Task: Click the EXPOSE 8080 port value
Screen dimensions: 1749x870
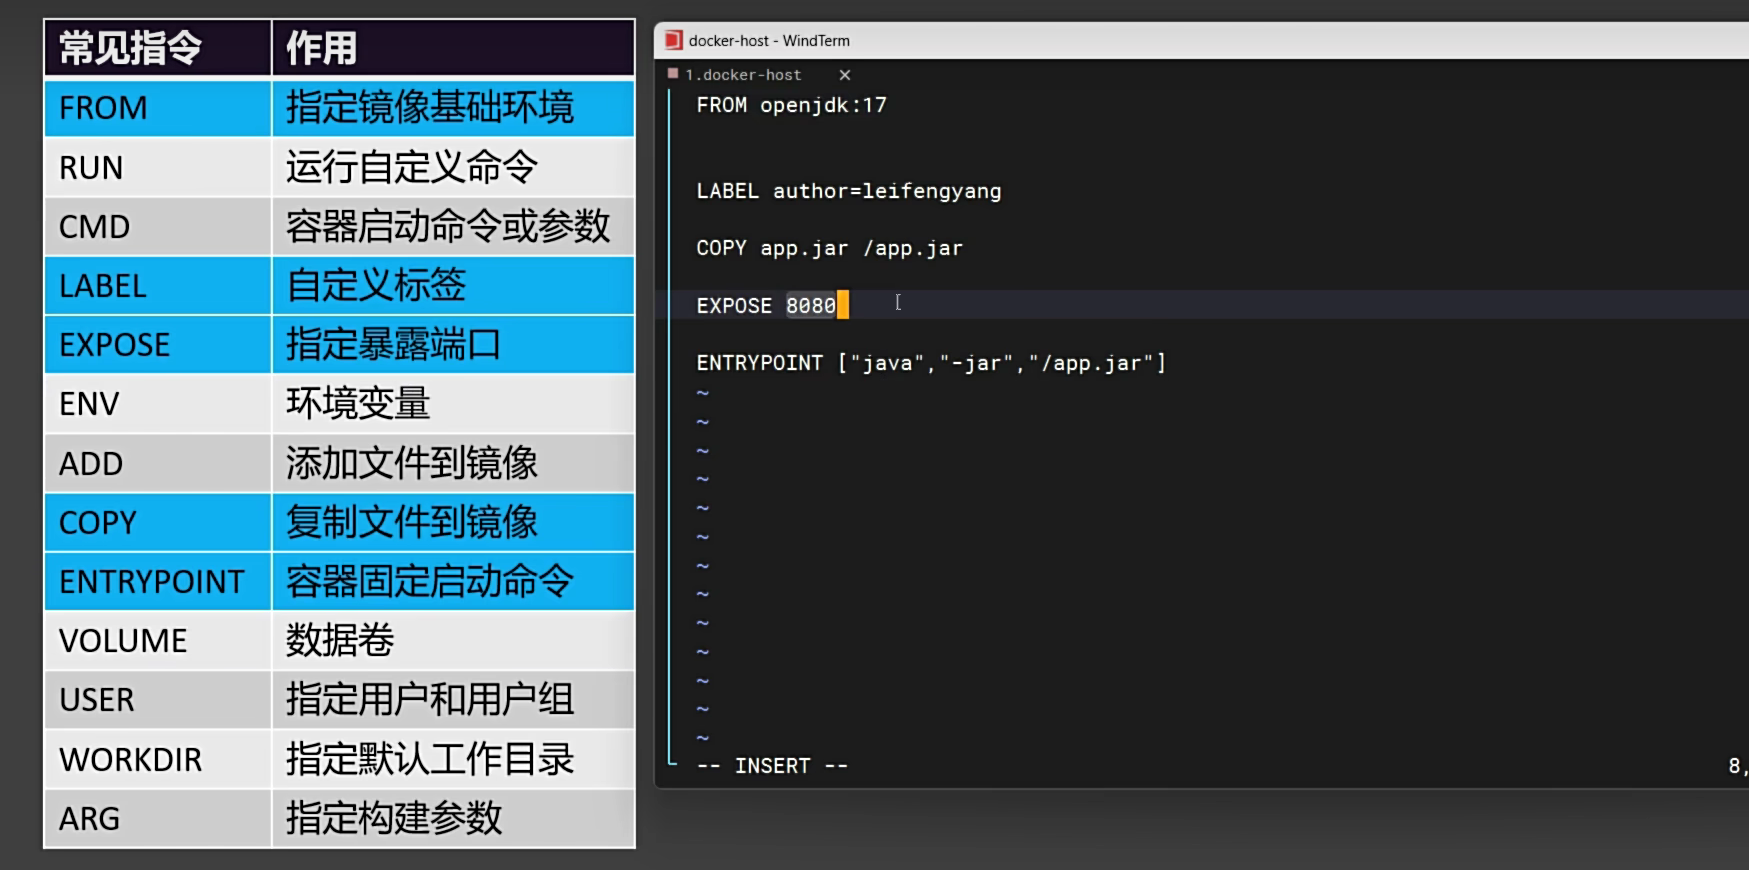Action: 810,305
